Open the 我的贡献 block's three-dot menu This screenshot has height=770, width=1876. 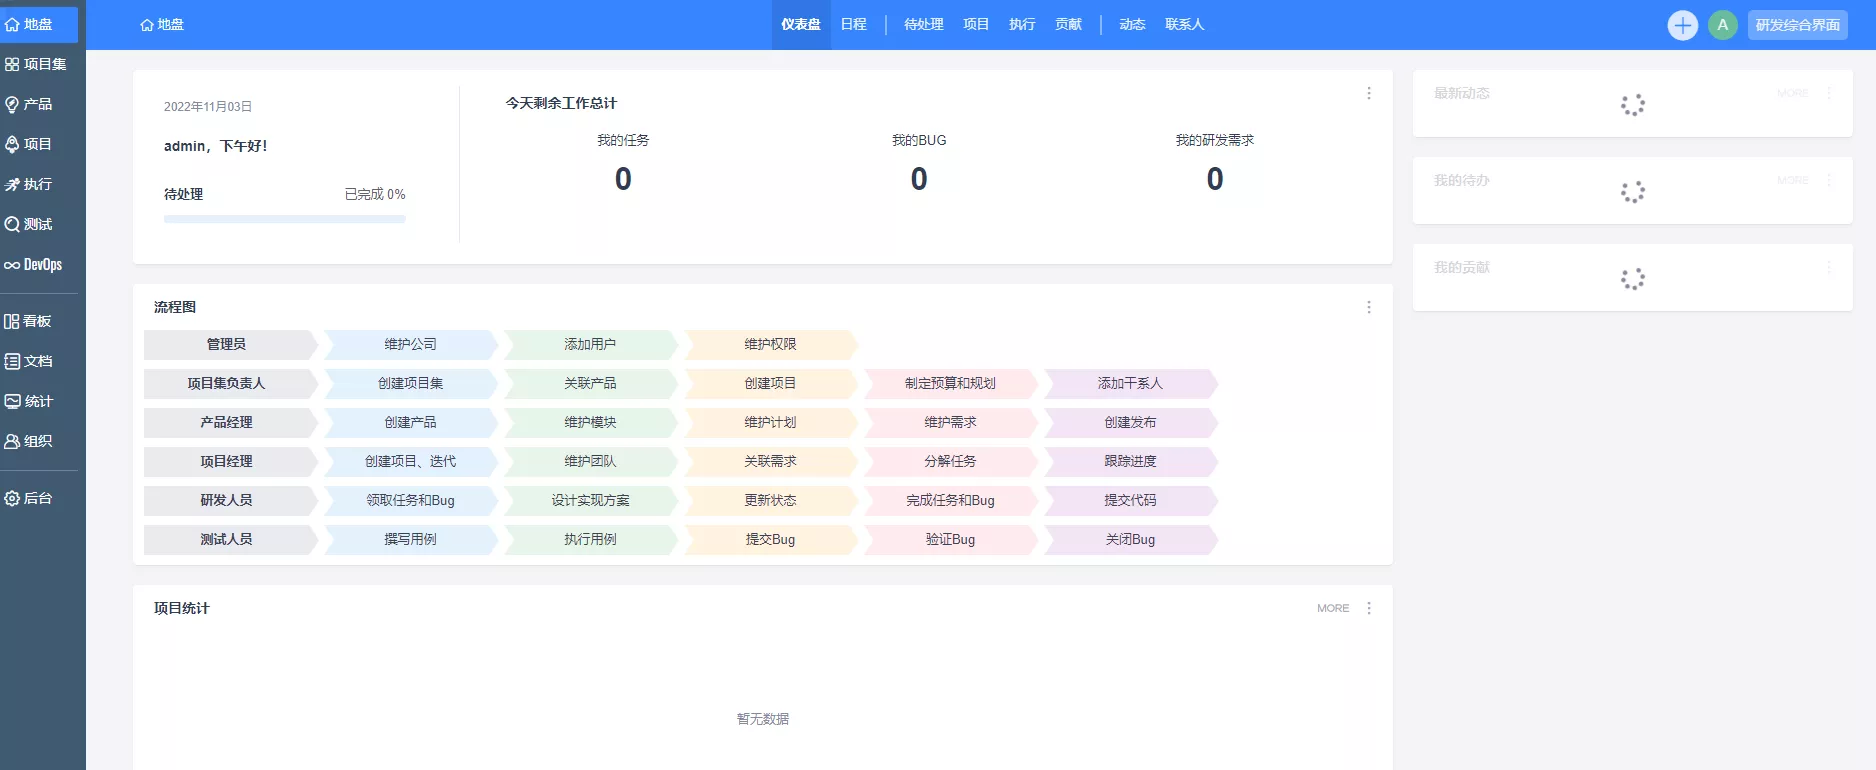[1829, 267]
